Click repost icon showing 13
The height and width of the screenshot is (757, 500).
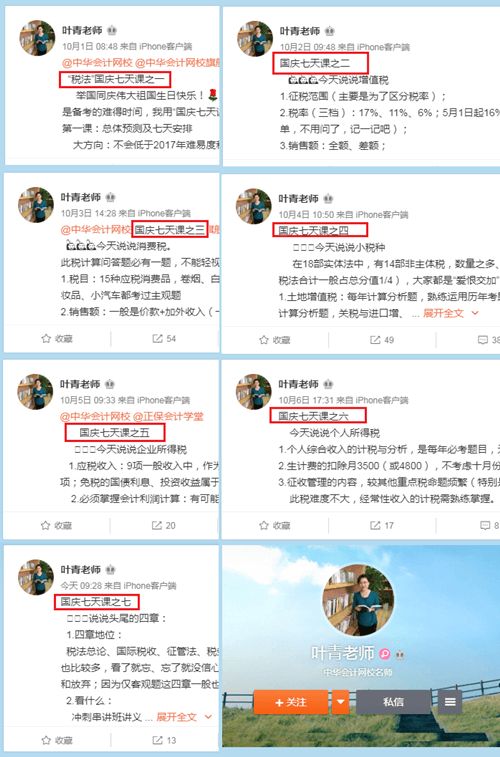click(x=157, y=740)
